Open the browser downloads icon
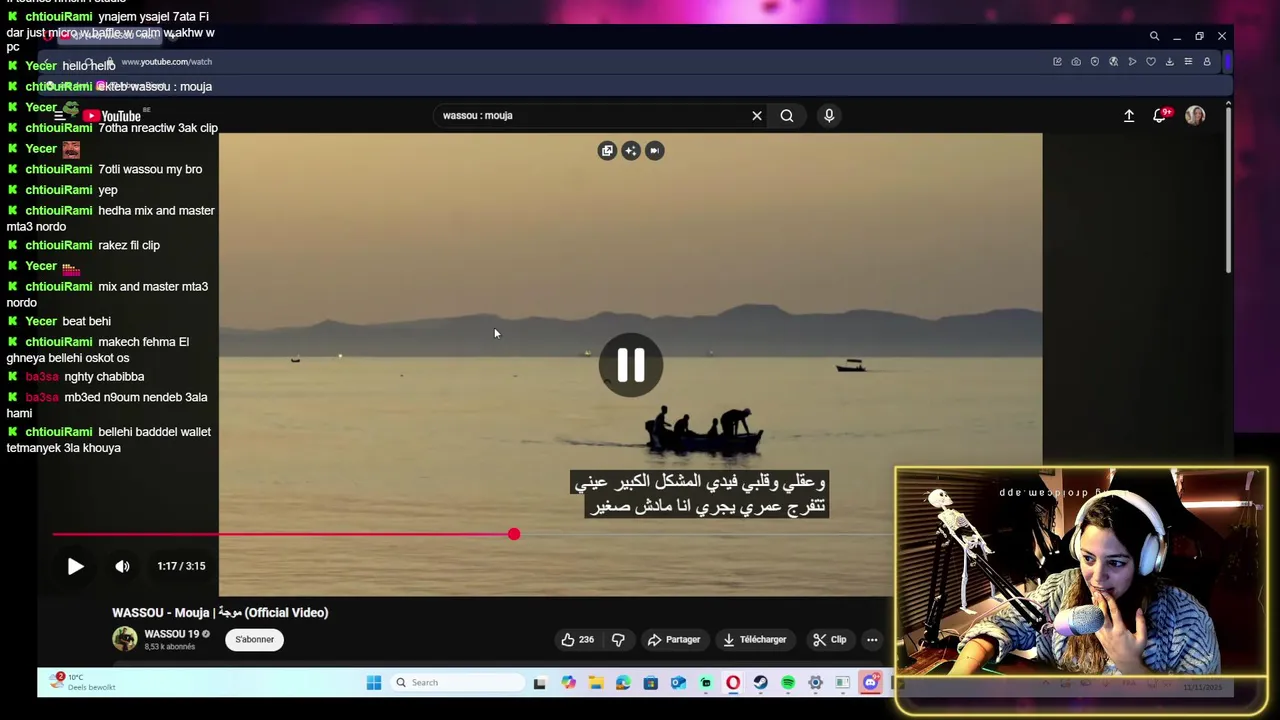 pos(1169,62)
